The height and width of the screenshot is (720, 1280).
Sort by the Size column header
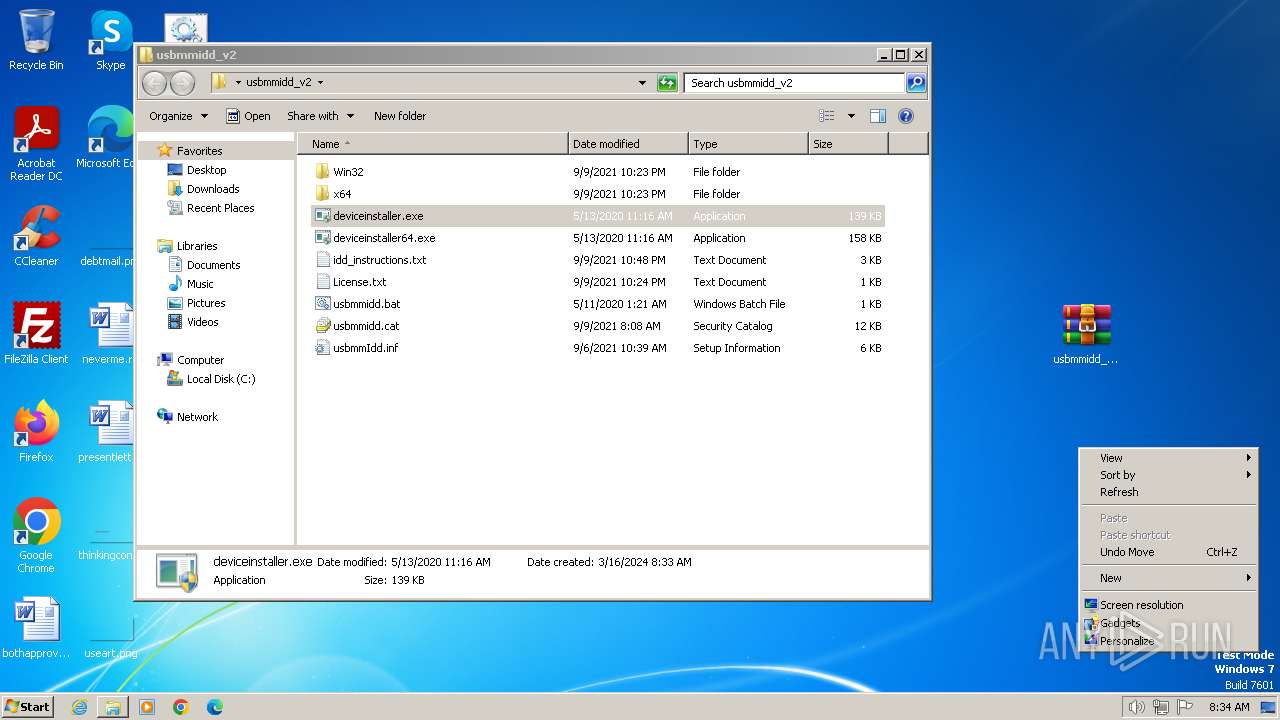848,144
